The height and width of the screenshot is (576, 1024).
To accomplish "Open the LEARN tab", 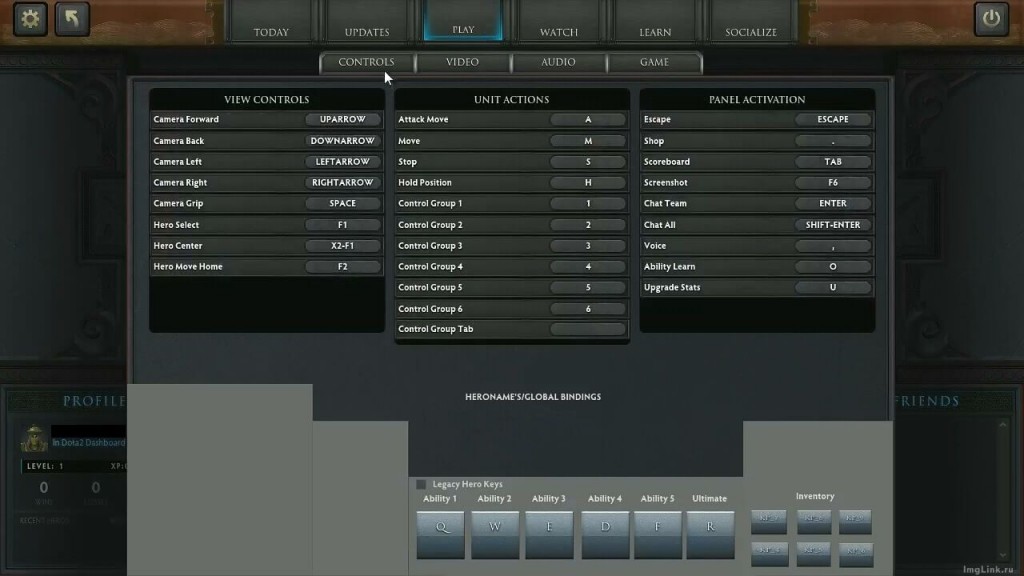I will (655, 22).
